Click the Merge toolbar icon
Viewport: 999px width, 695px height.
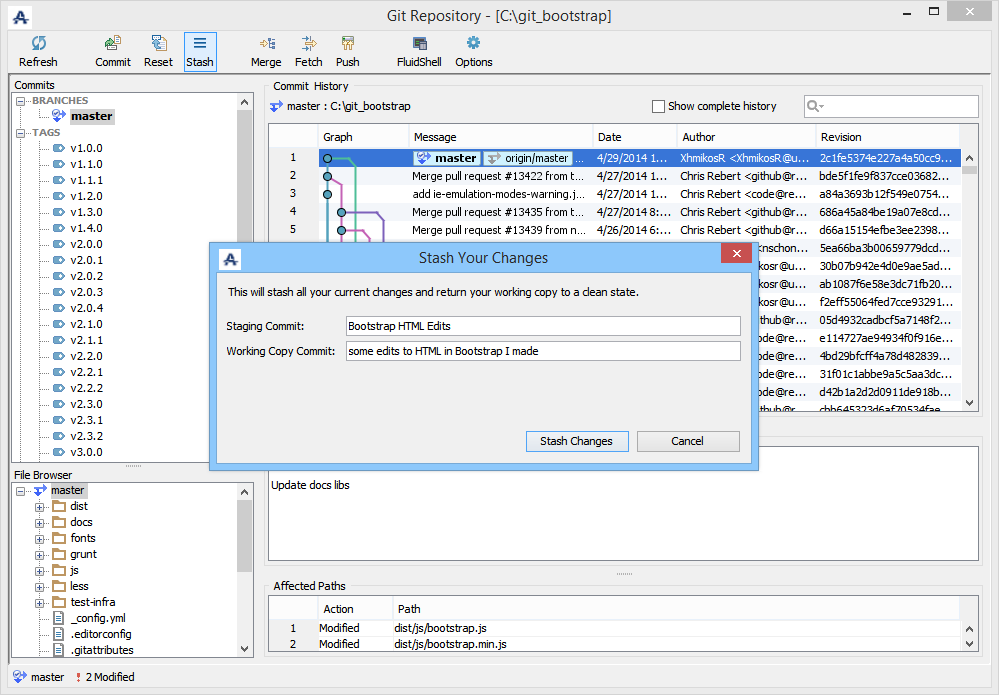[266, 51]
